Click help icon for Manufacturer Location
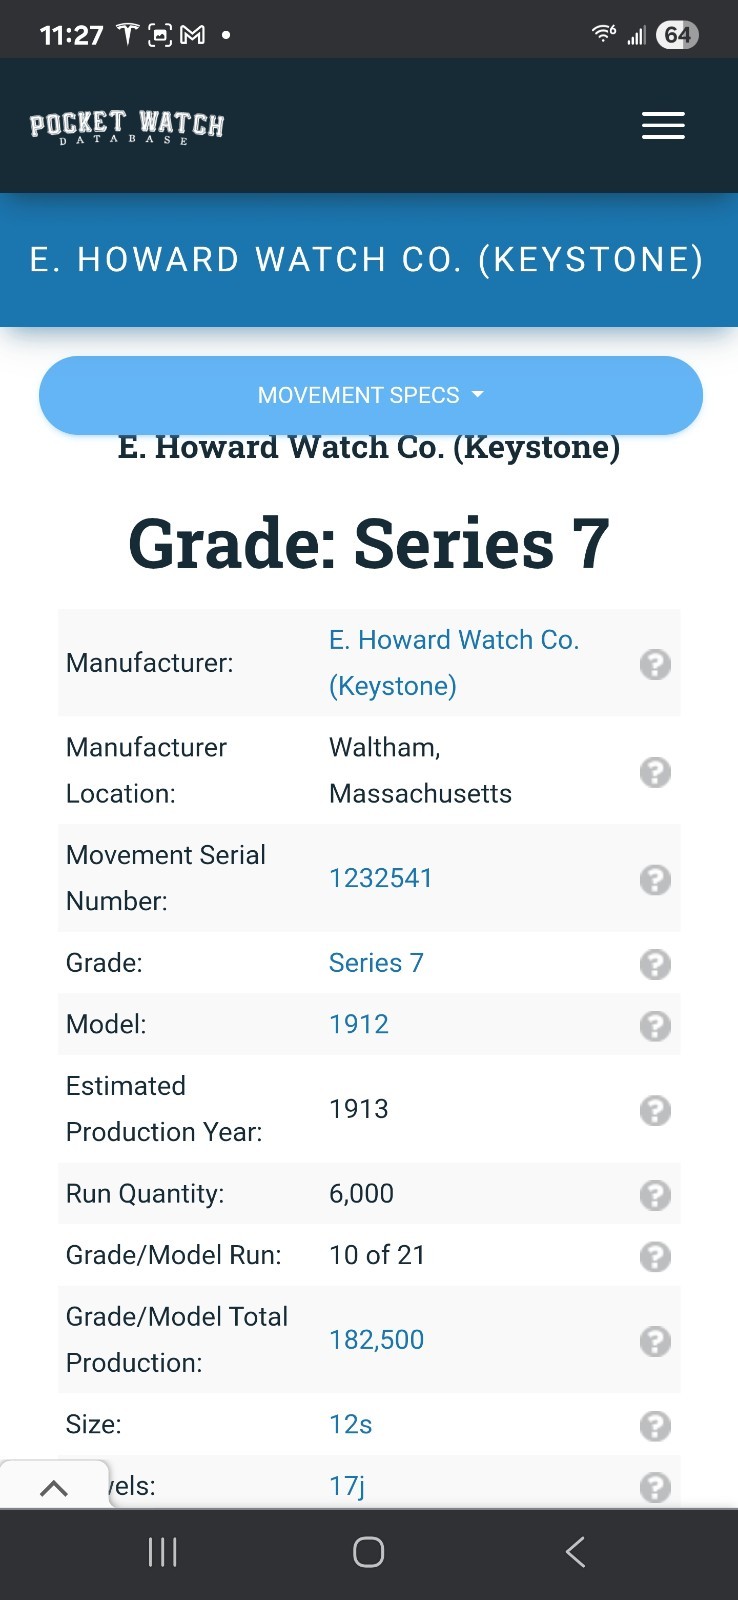 [x=655, y=772]
